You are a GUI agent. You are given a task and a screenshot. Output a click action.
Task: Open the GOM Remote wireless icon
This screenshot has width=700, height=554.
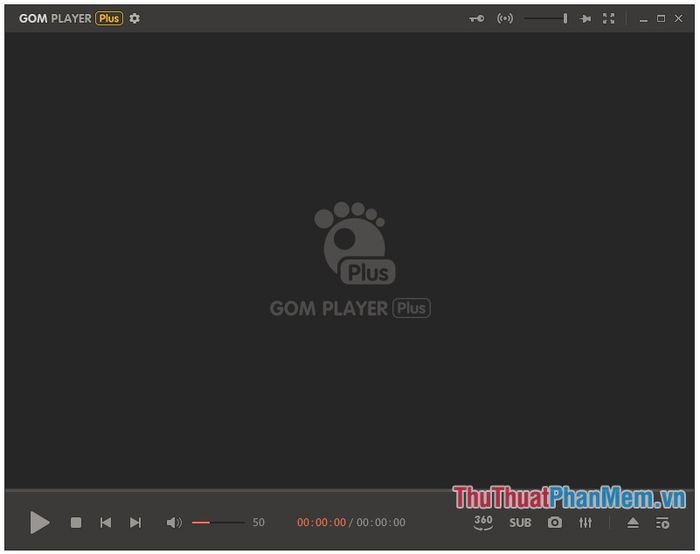tap(504, 18)
